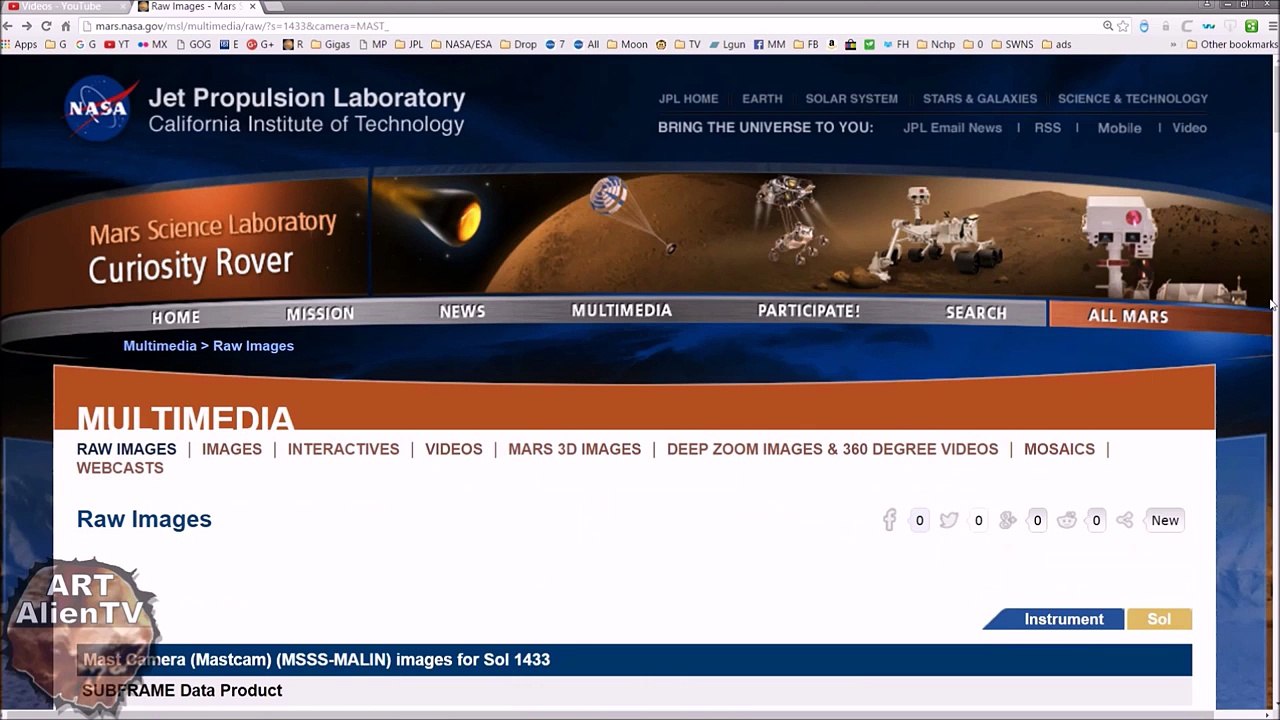Image resolution: width=1280 pixels, height=720 pixels.
Task: Open the VIDEOS section link
Action: (x=454, y=449)
